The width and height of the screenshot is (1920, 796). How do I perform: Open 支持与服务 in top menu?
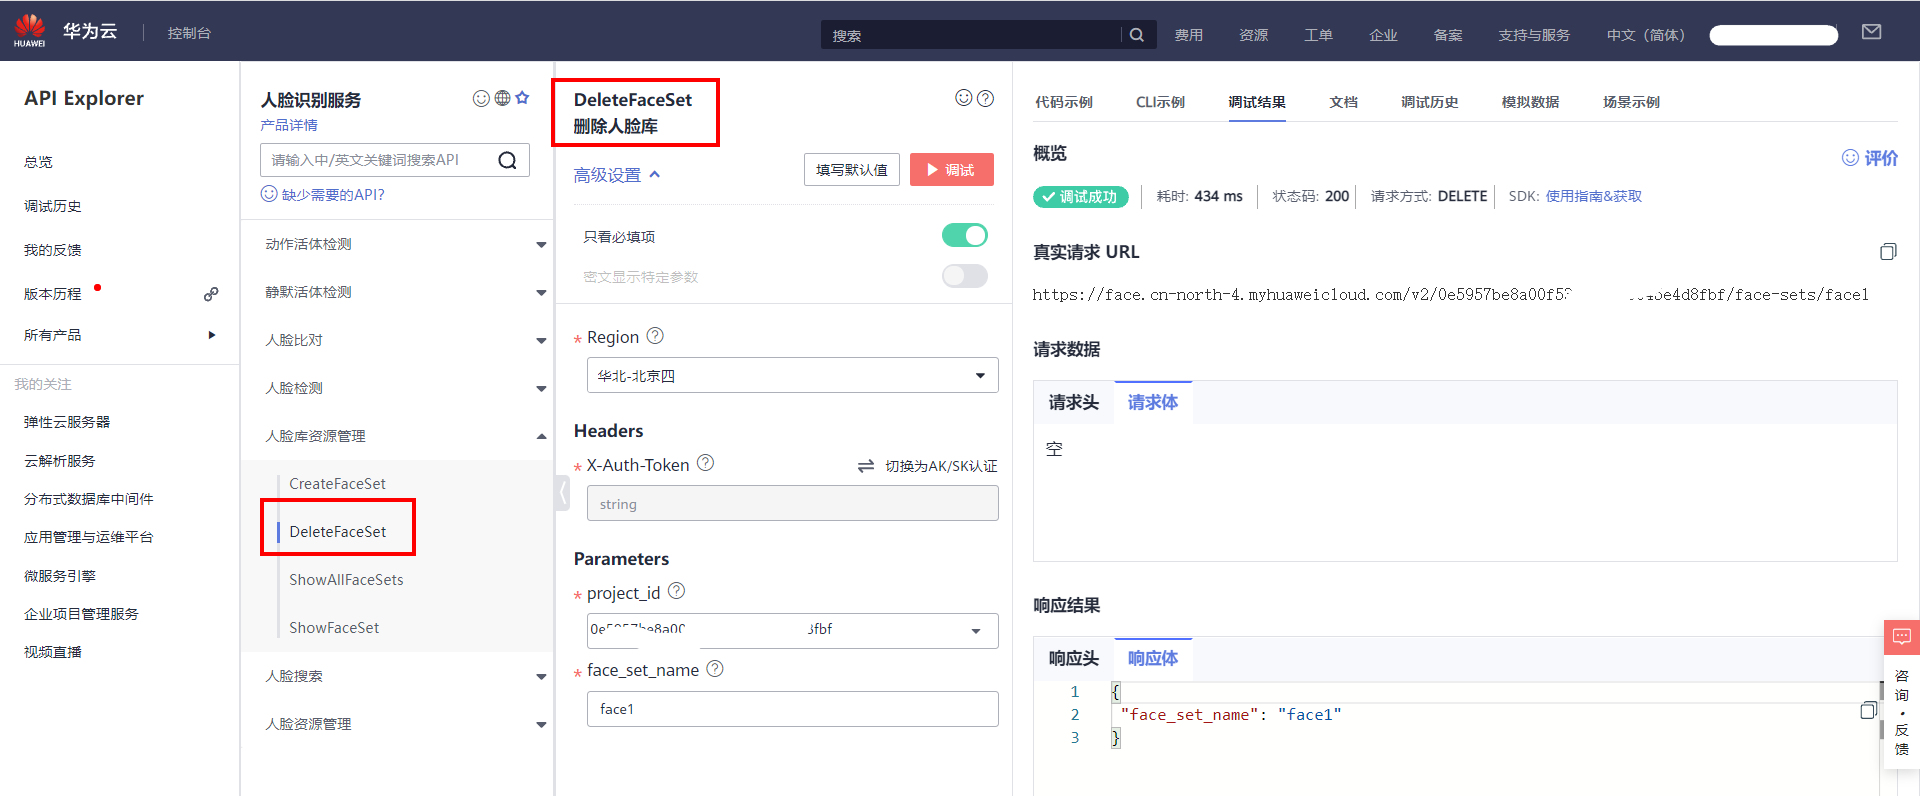pyautogui.click(x=1534, y=35)
